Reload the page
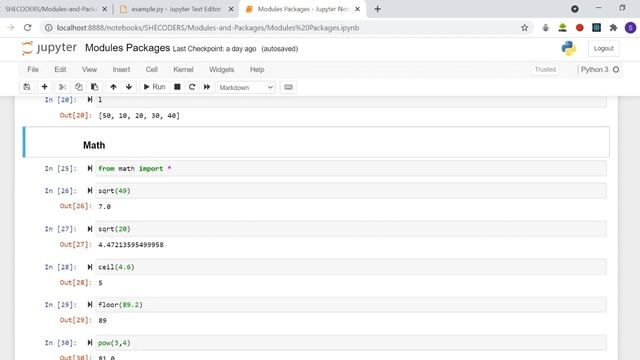This screenshot has width=640, height=360. tap(27, 28)
